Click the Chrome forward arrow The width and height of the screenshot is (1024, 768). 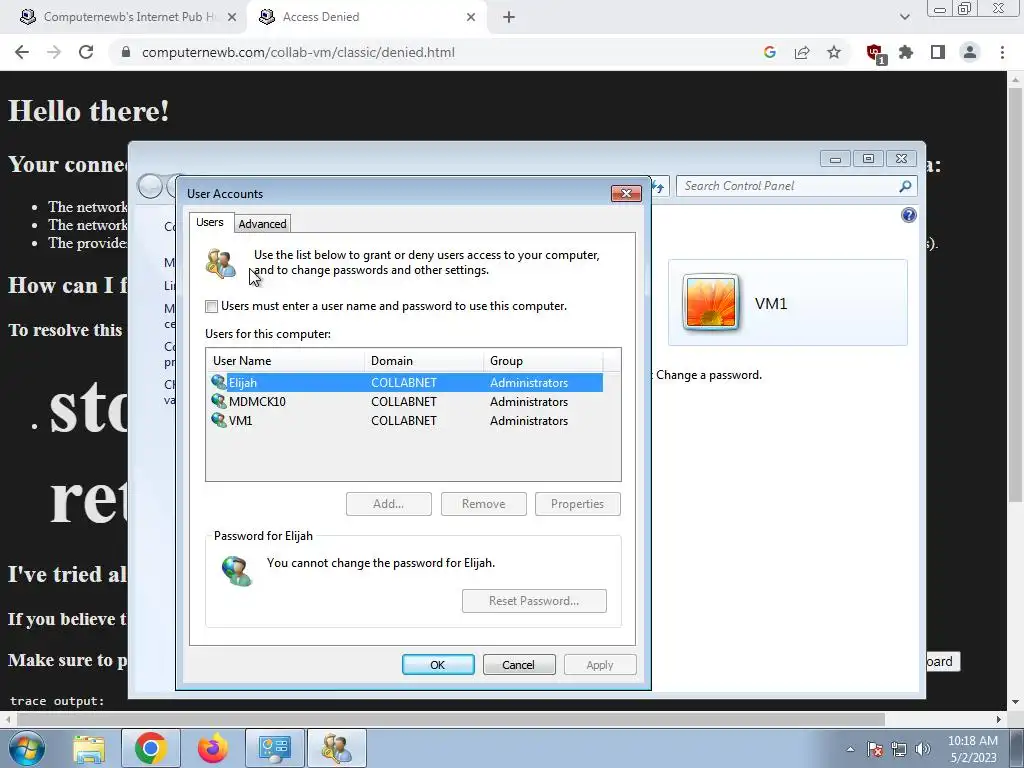(54, 52)
